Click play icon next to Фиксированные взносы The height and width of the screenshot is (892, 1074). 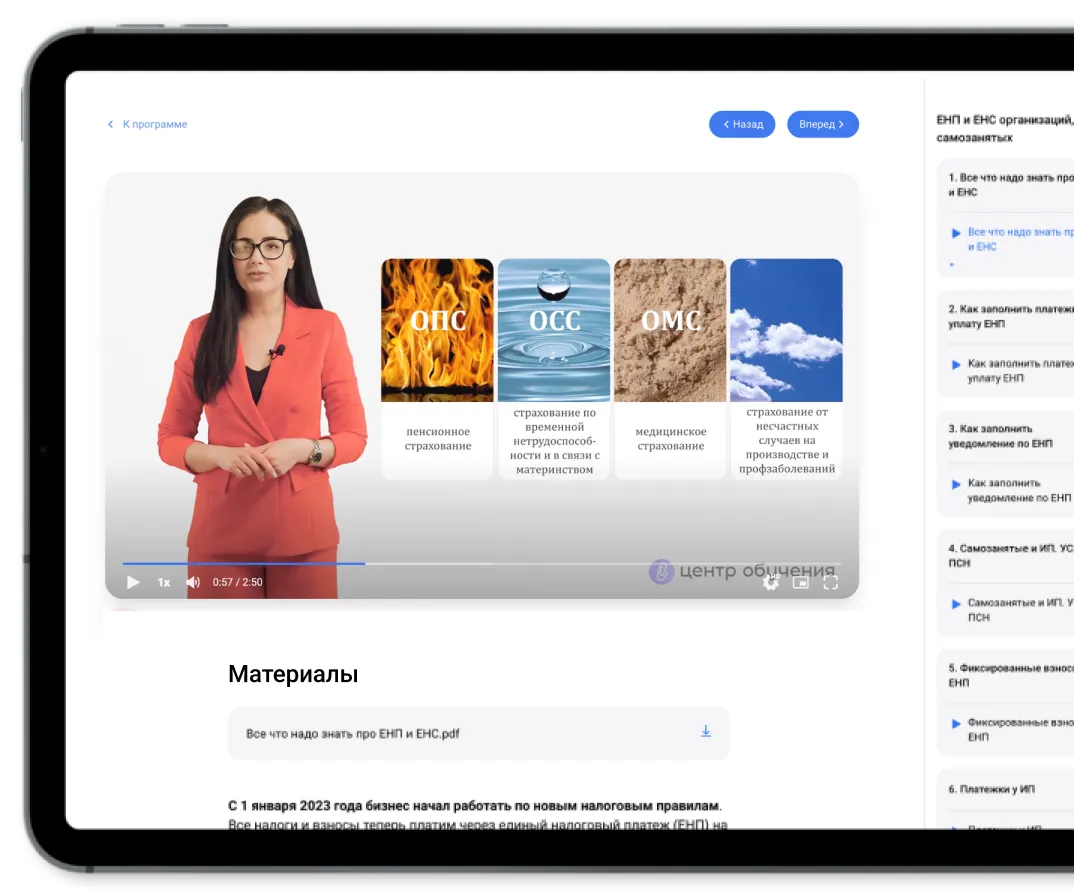956,722
